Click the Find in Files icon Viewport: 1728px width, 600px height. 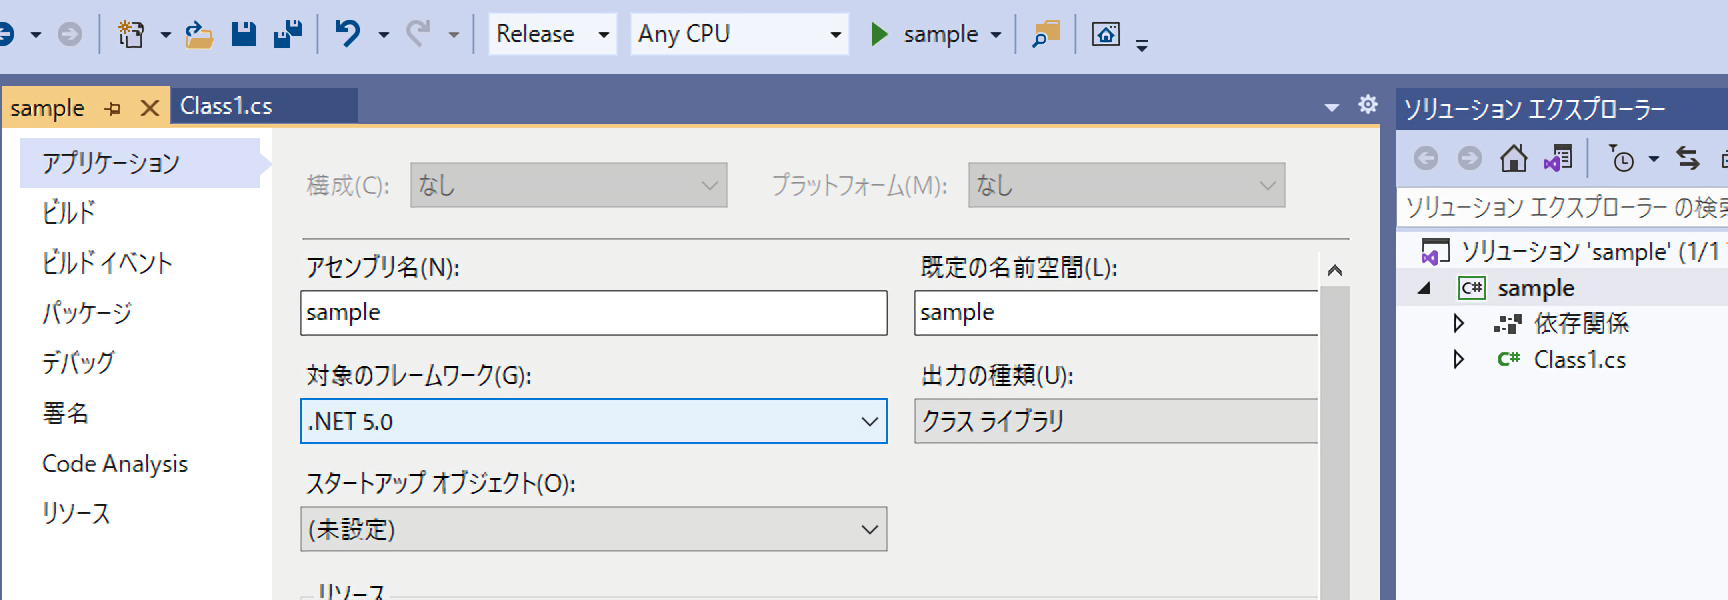[1045, 34]
